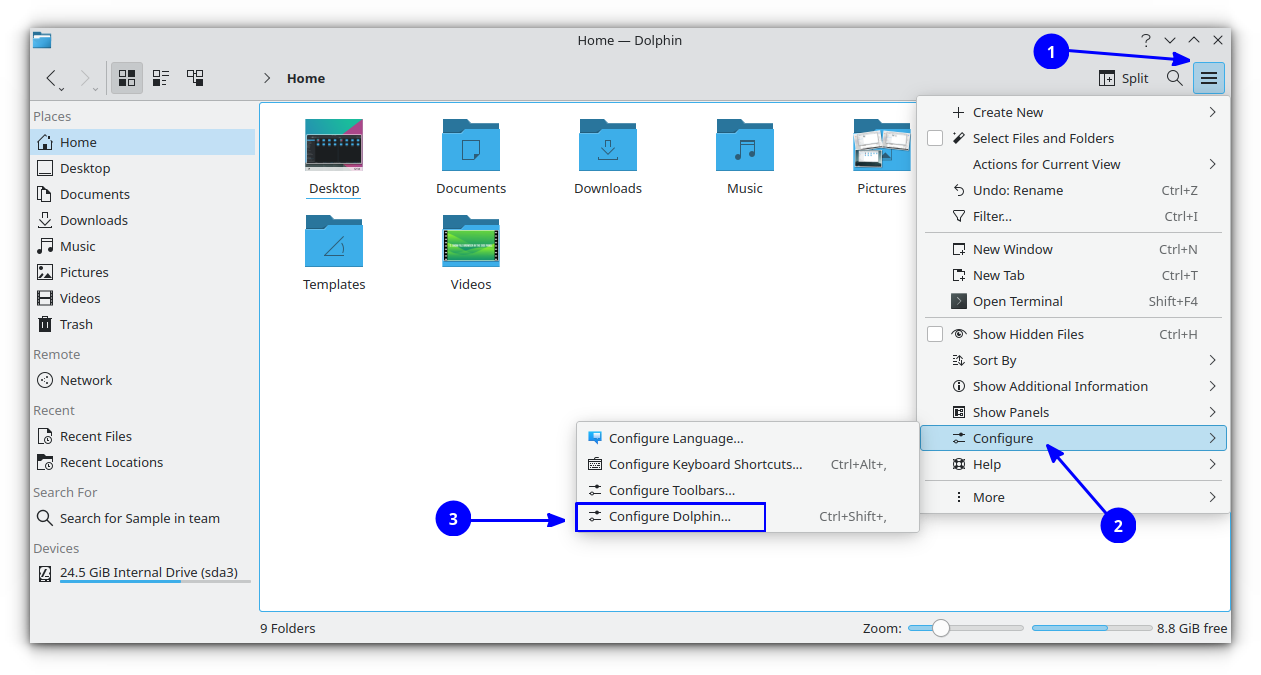
Task: Select Configure Dolphin from the menu
Action: point(670,516)
